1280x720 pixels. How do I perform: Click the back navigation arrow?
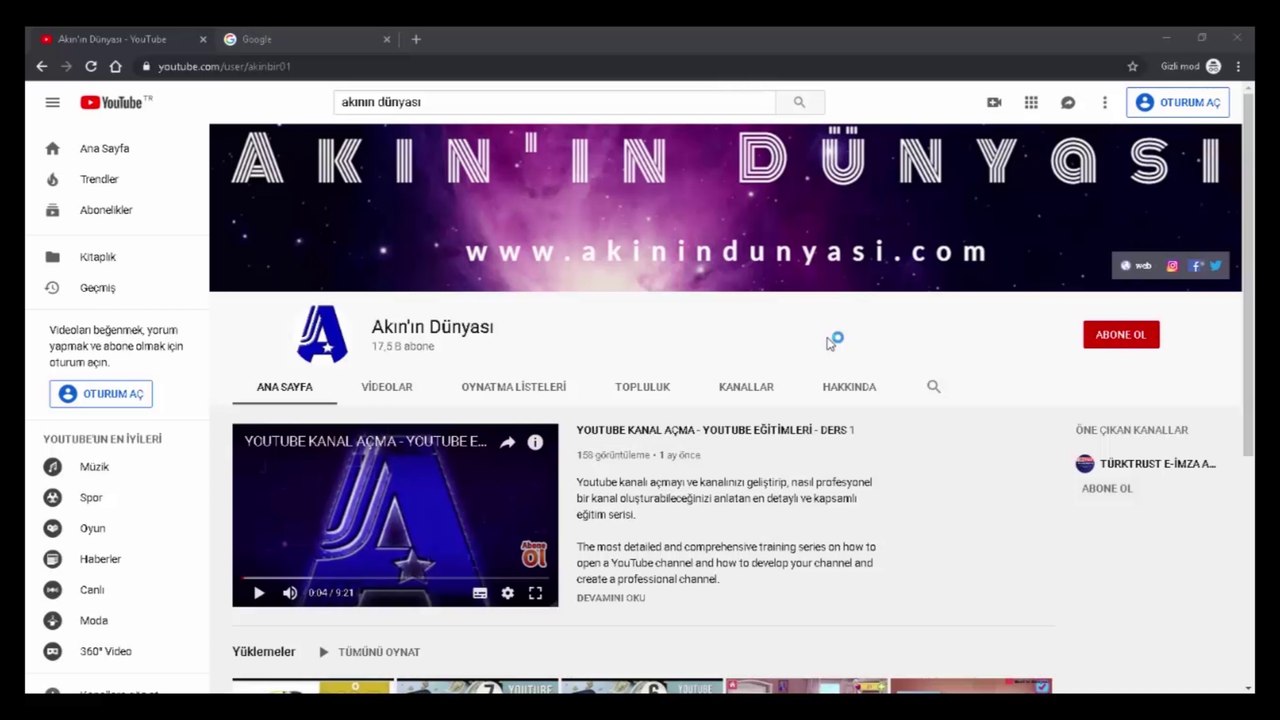point(41,66)
